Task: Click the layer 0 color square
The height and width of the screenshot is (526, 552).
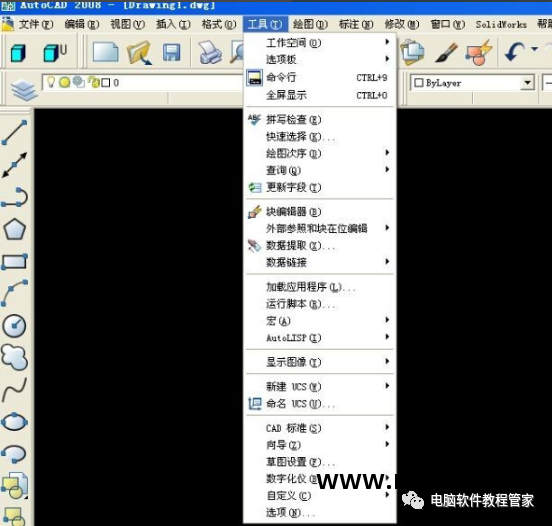Action: click(105, 83)
